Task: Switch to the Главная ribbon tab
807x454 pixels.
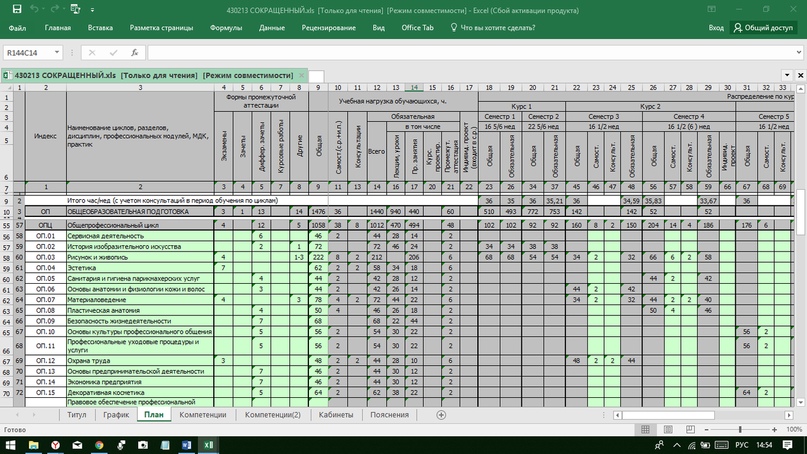Action: pyautogui.click(x=58, y=28)
